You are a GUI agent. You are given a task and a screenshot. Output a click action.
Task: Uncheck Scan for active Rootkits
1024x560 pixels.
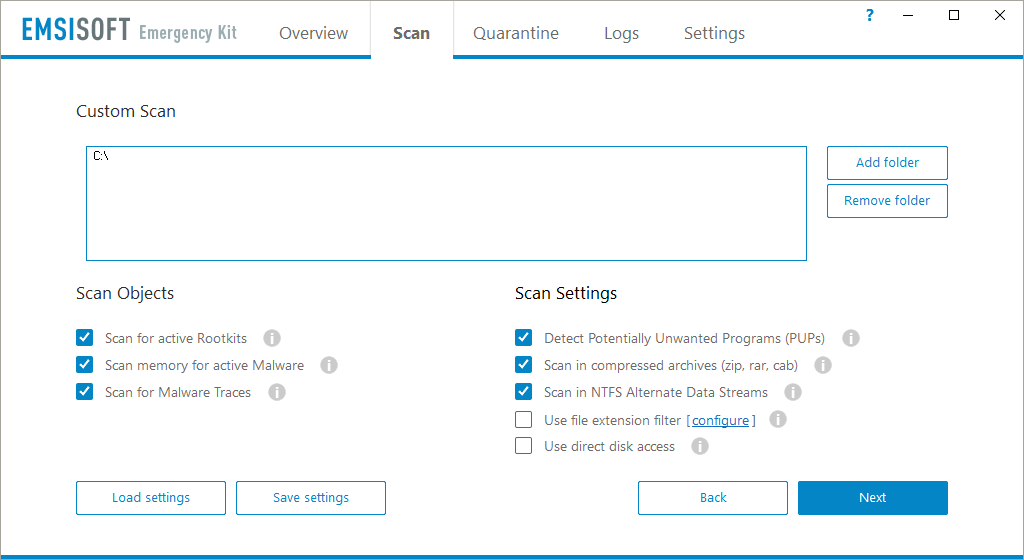click(85, 338)
